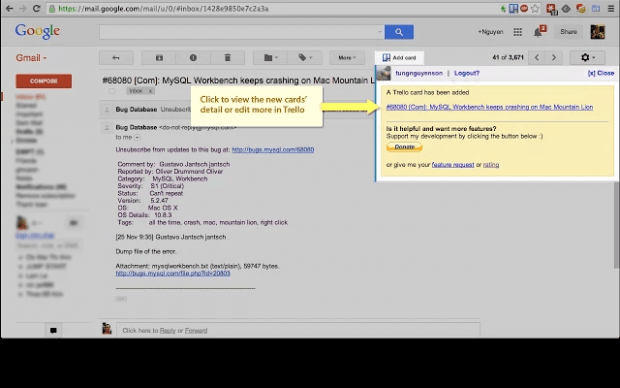Click the vertical page scrollbar

(x=617, y=225)
